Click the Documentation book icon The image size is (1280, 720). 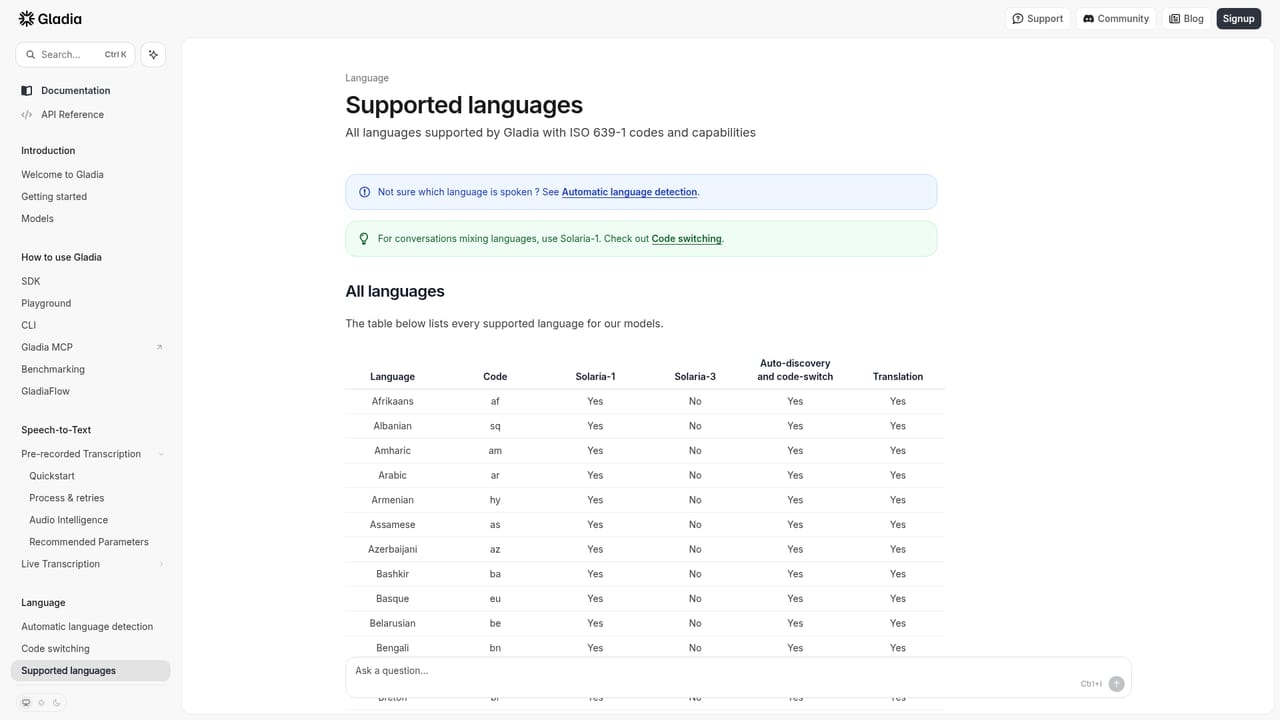tap(27, 91)
